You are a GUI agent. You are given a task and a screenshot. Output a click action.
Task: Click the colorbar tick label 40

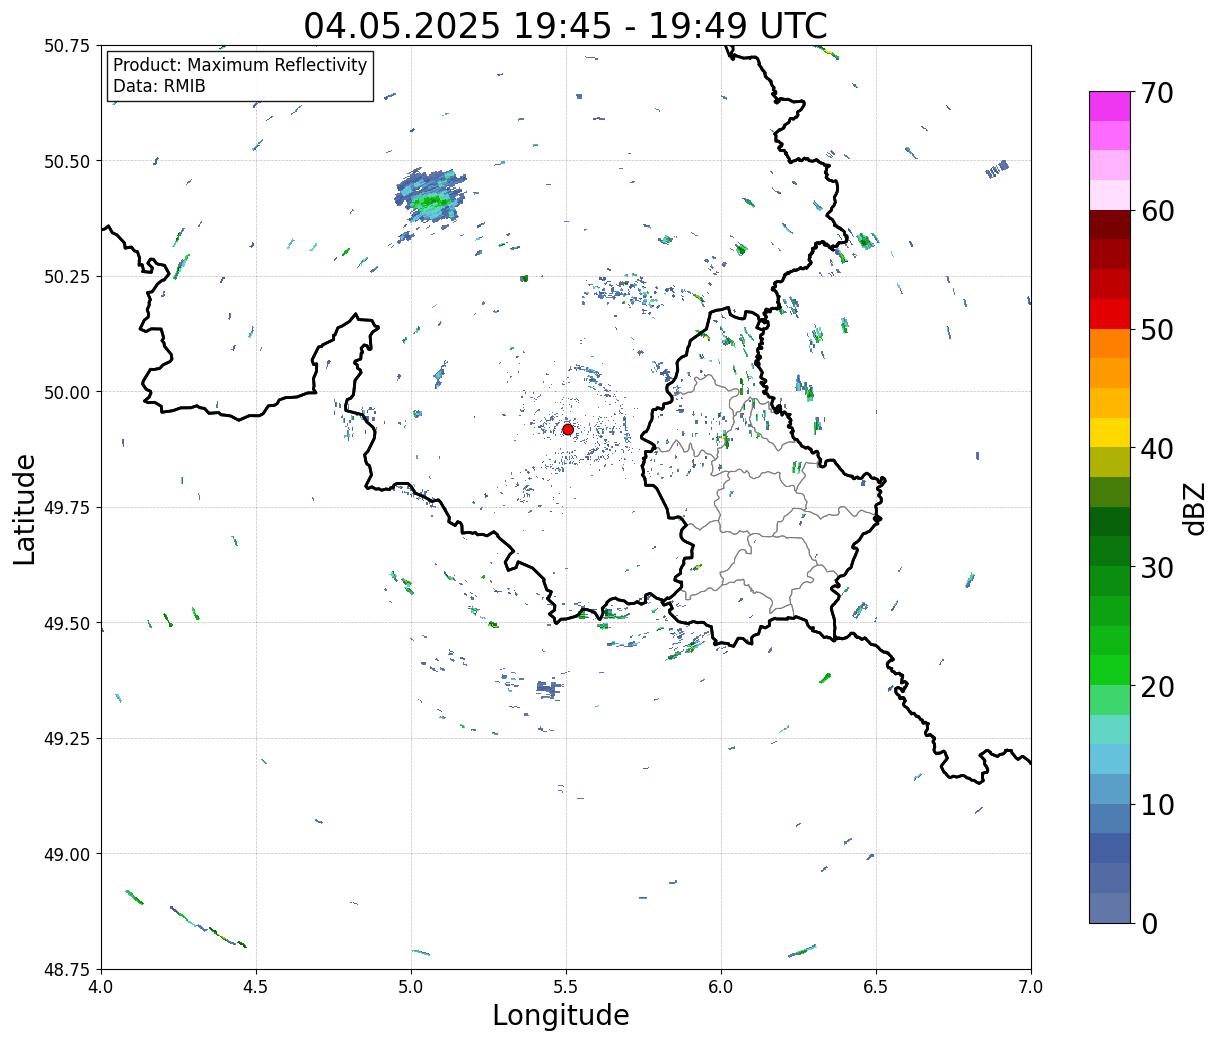1156,449
